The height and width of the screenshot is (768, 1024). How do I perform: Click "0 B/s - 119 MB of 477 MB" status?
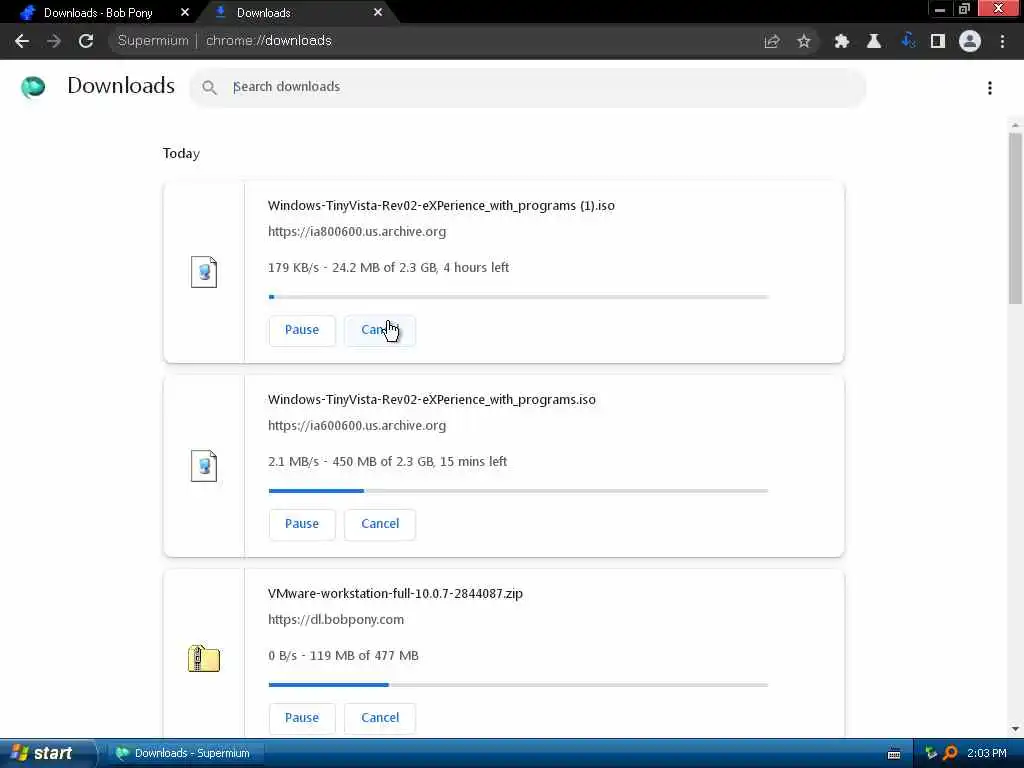(343, 656)
